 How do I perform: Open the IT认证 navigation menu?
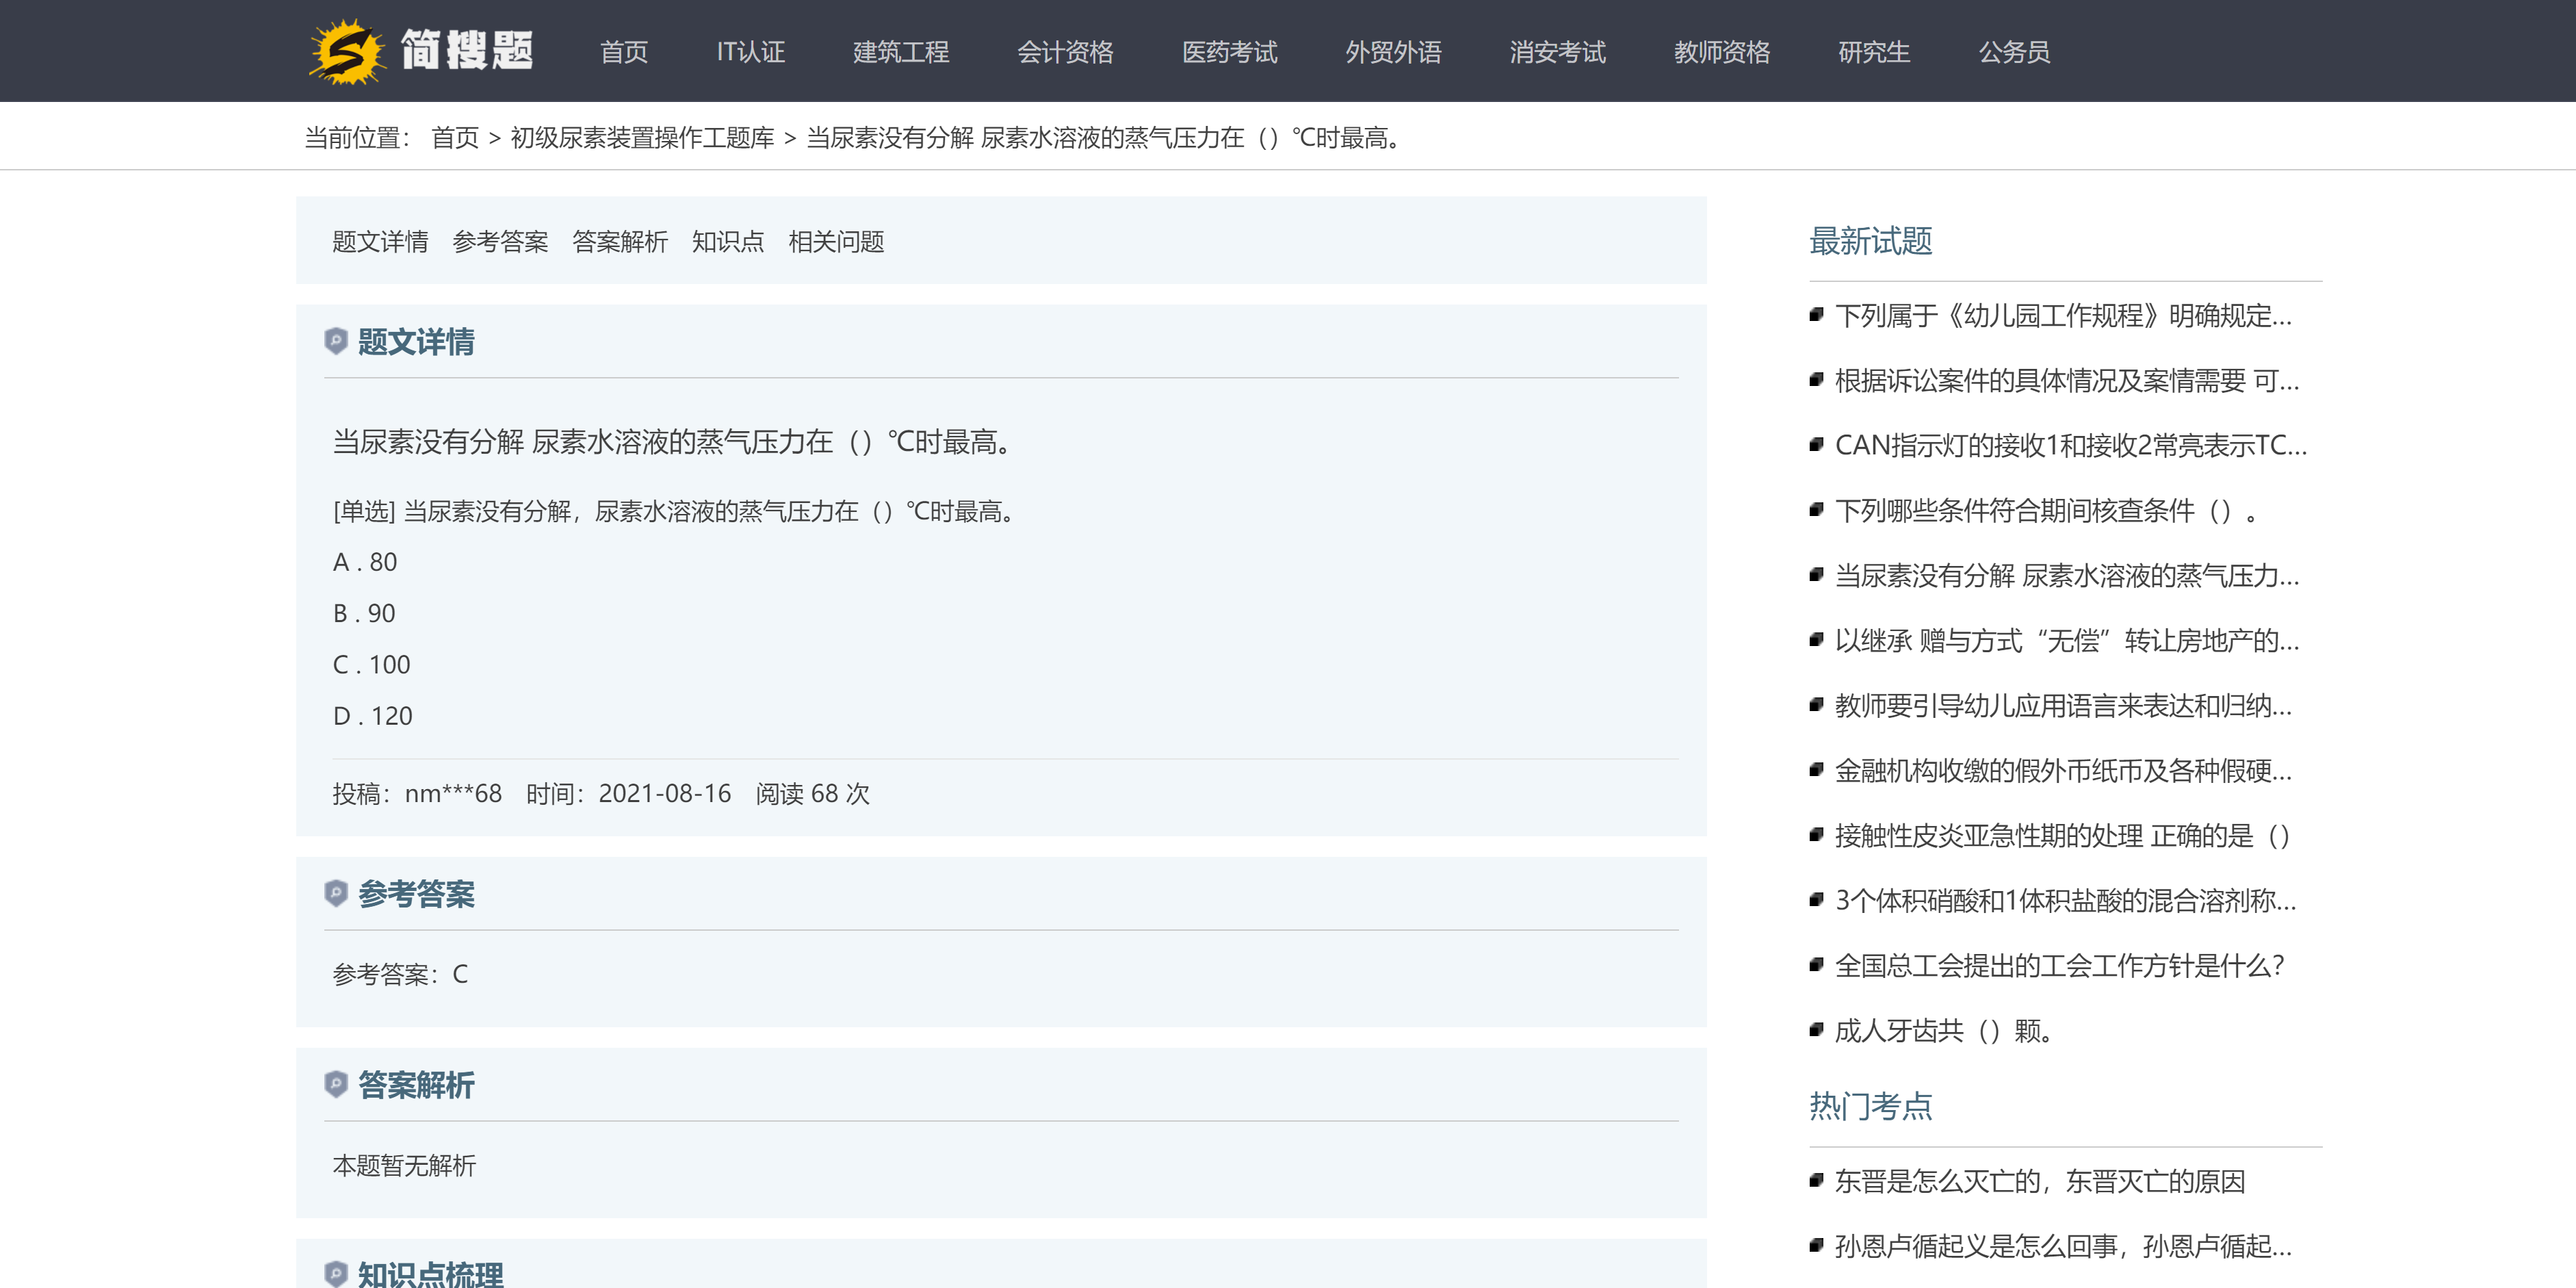coord(750,52)
